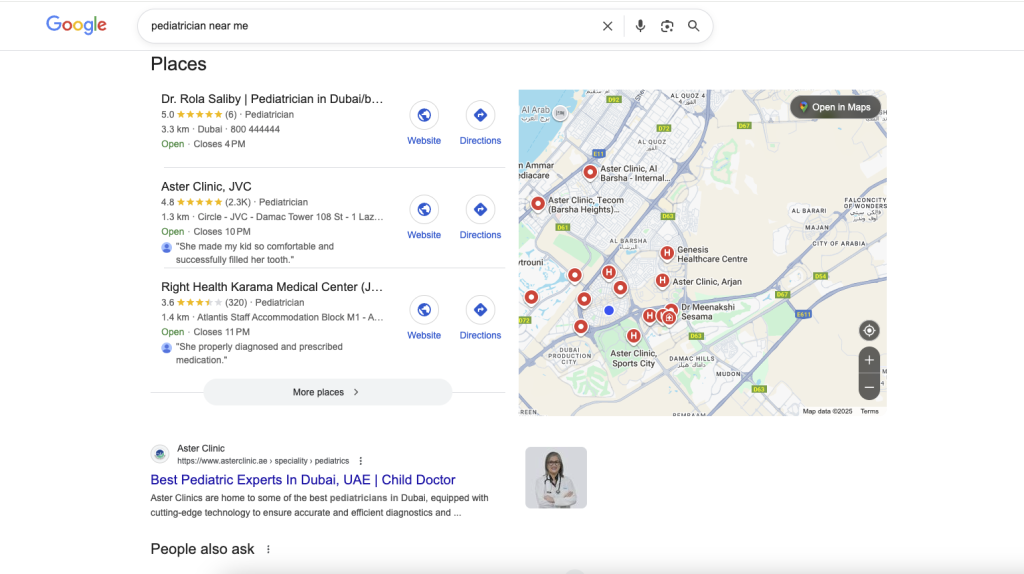Click Aster Clinic site name text
The width and height of the screenshot is (1024, 574).
coord(201,449)
